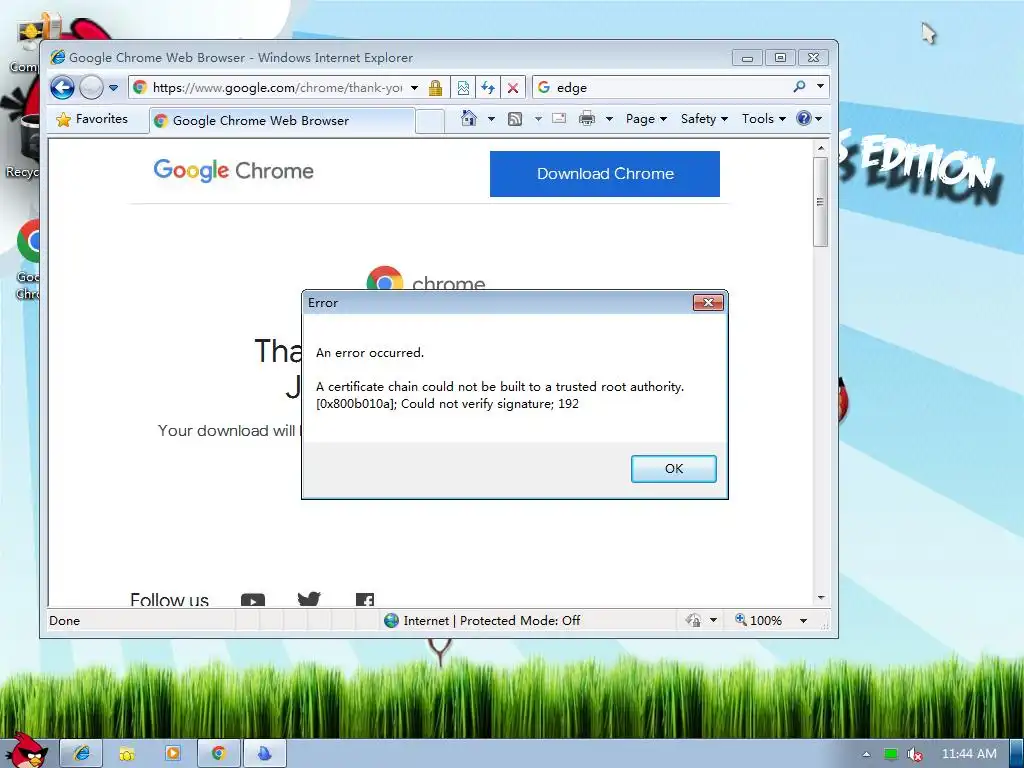Open the file explorer taskbar icon

[x=127, y=754]
